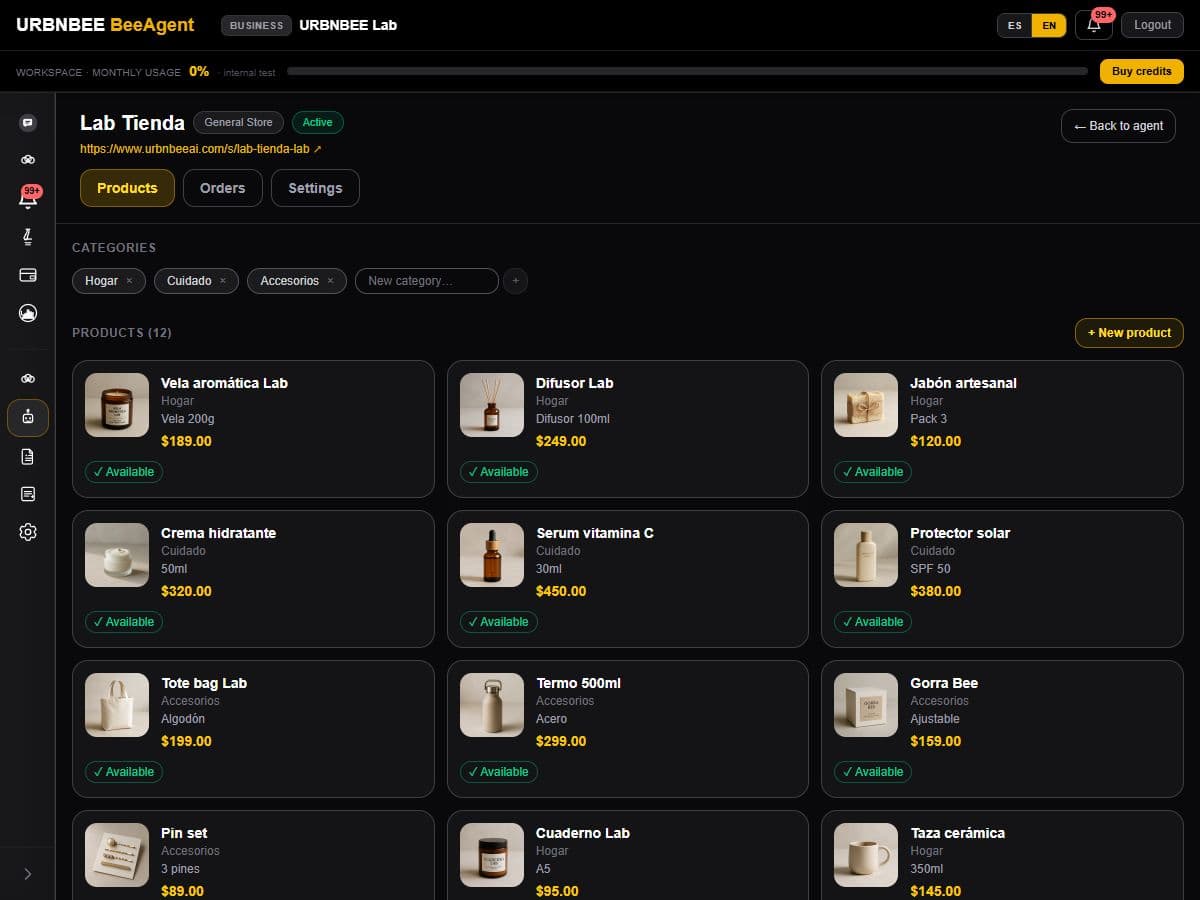1200x900 pixels.
Task: Click the Buy credits button
Action: click(1142, 71)
